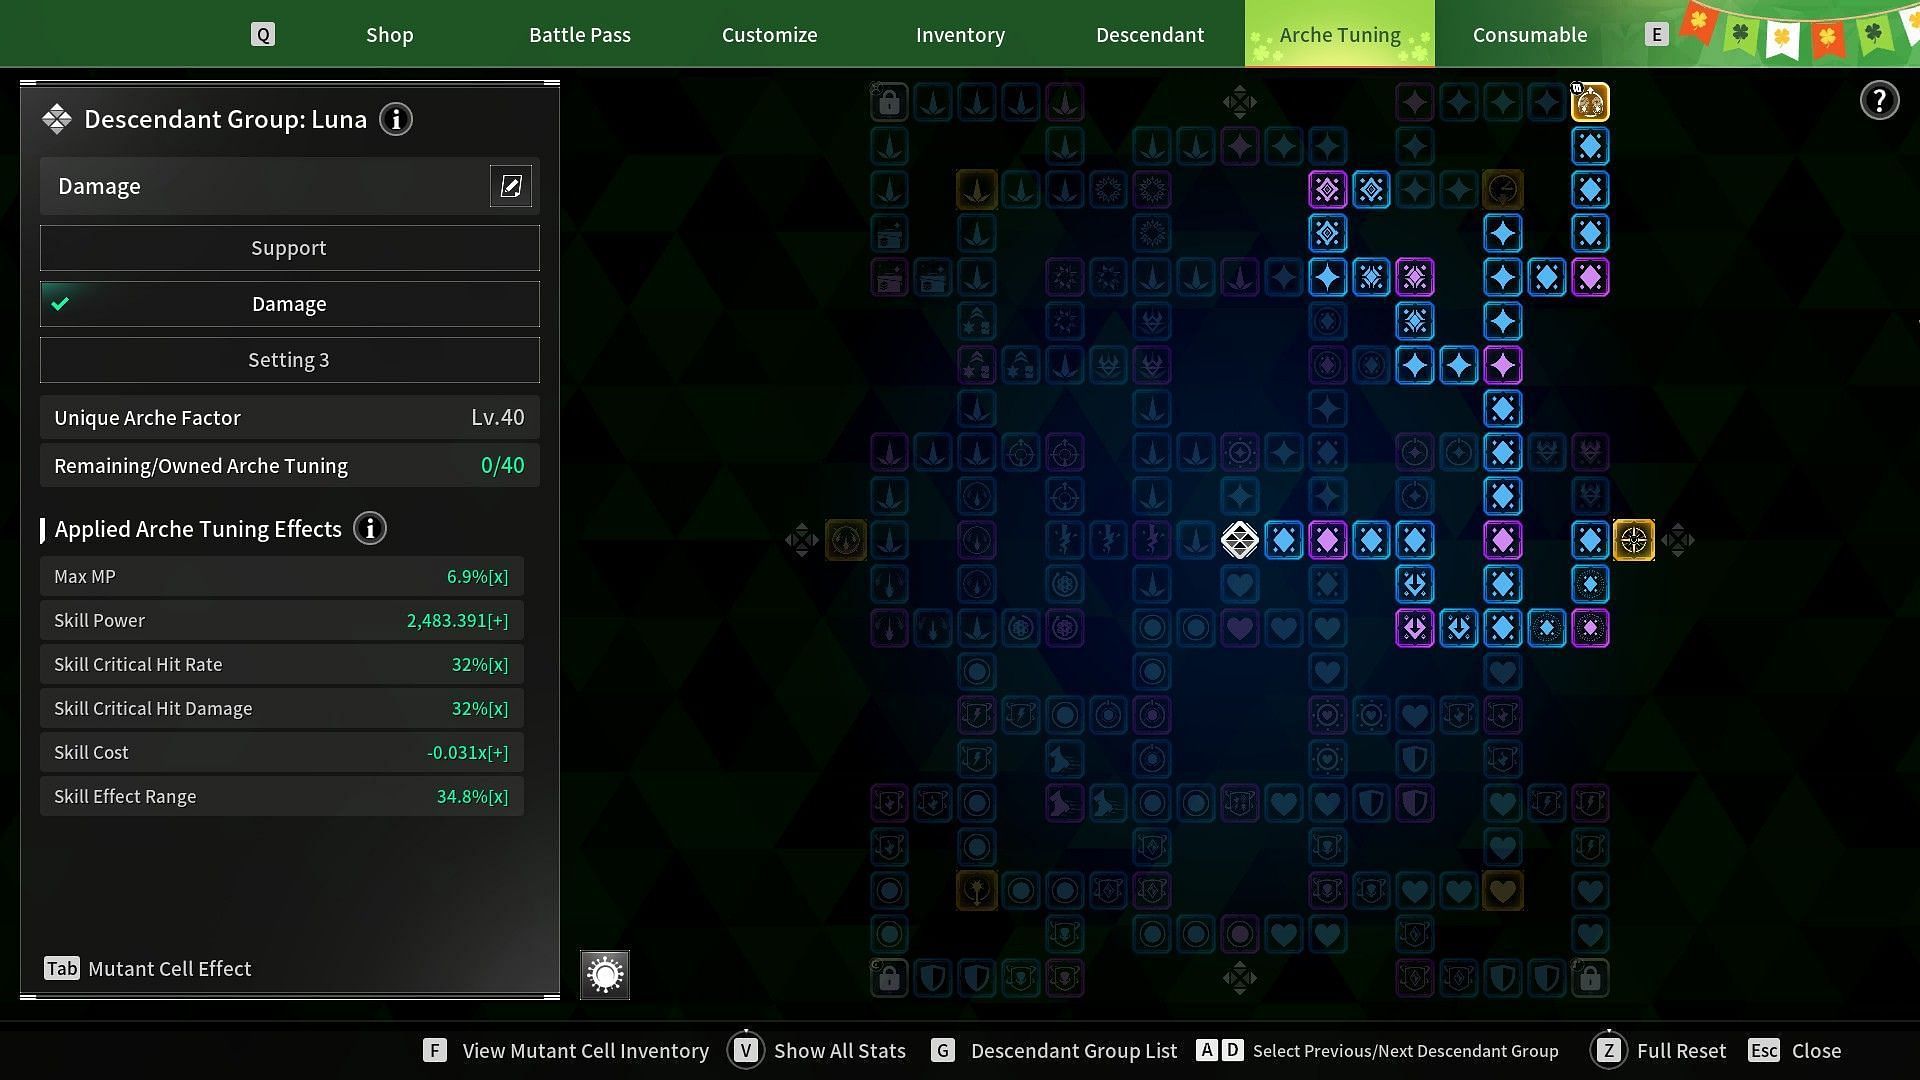Click View Mutant Cell Inventory
This screenshot has width=1920, height=1080.
(x=566, y=1051)
